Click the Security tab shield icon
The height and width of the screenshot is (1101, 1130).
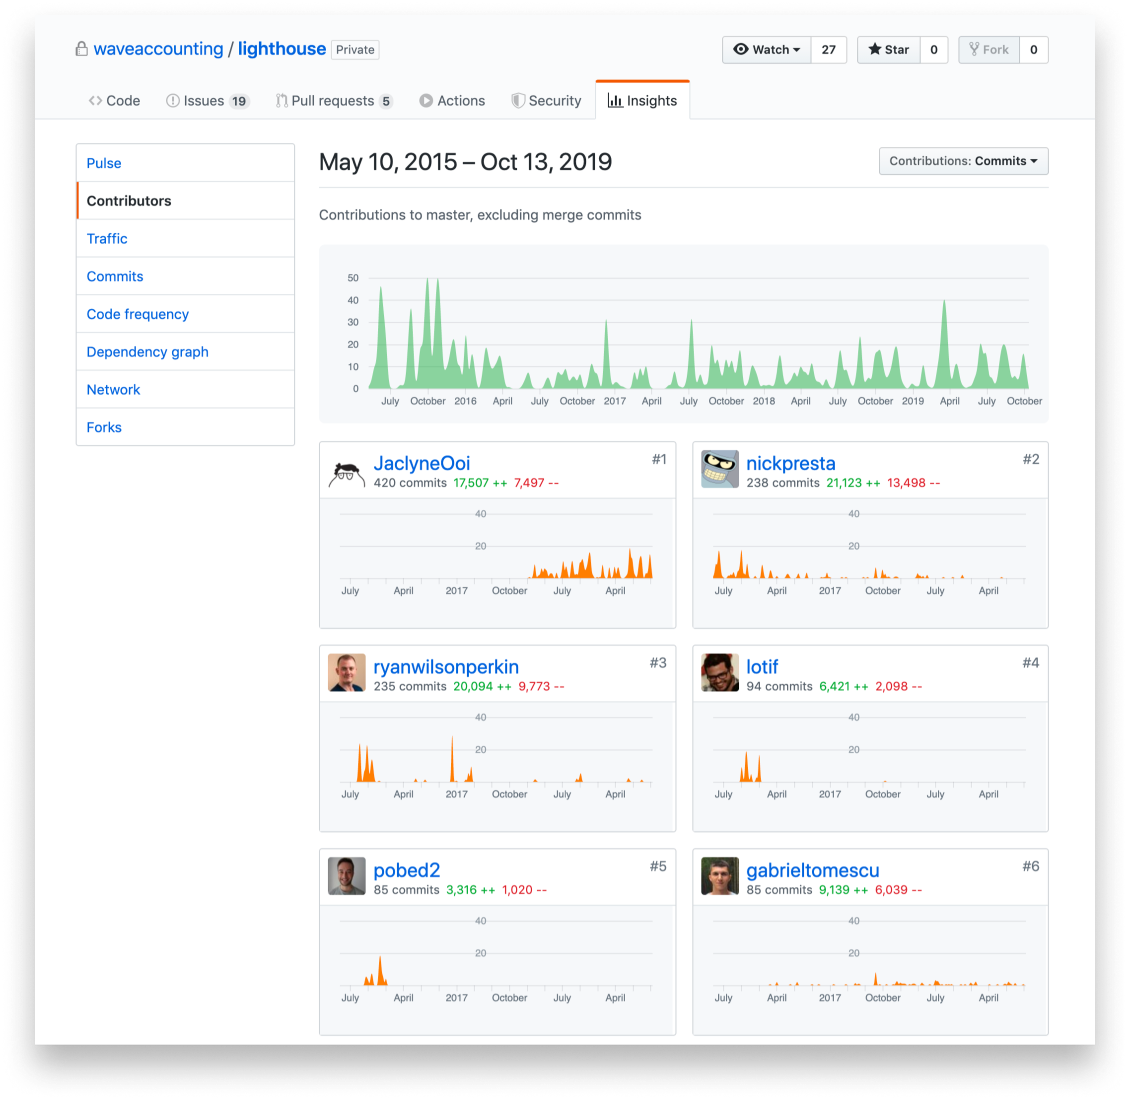click(x=517, y=101)
